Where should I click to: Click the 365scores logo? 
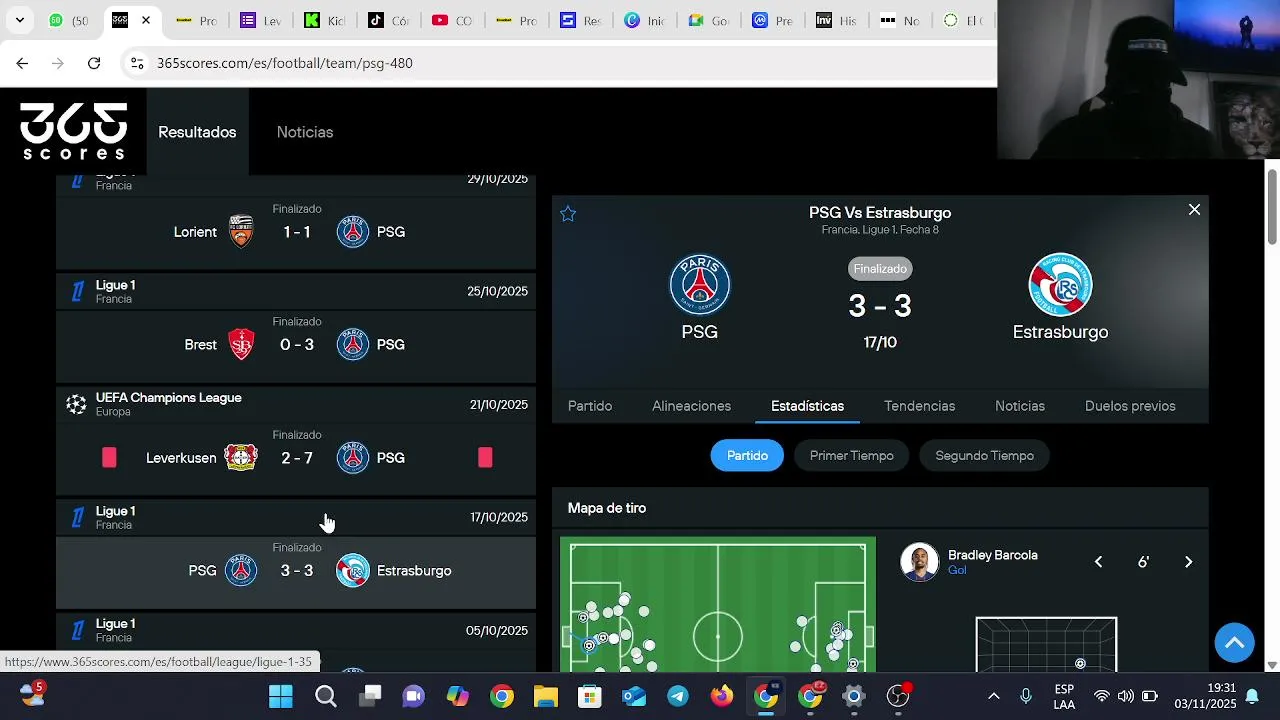tap(74, 131)
